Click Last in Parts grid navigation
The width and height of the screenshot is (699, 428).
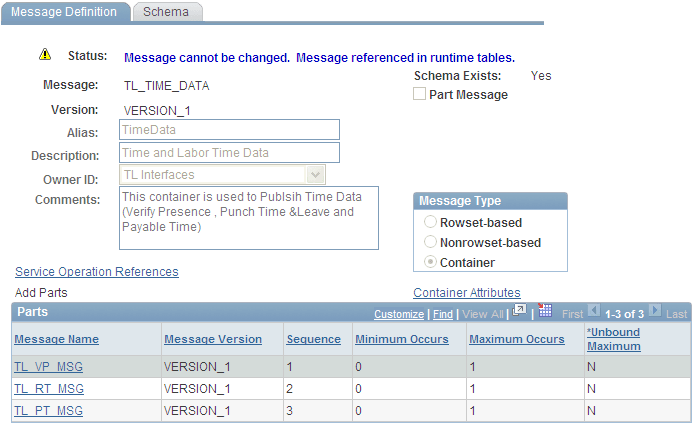tap(676, 314)
